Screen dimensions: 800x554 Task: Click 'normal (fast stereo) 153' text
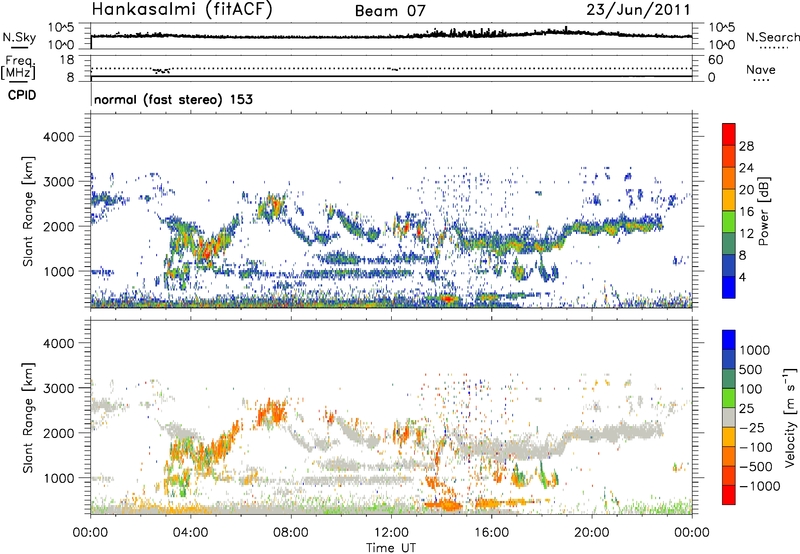point(173,99)
